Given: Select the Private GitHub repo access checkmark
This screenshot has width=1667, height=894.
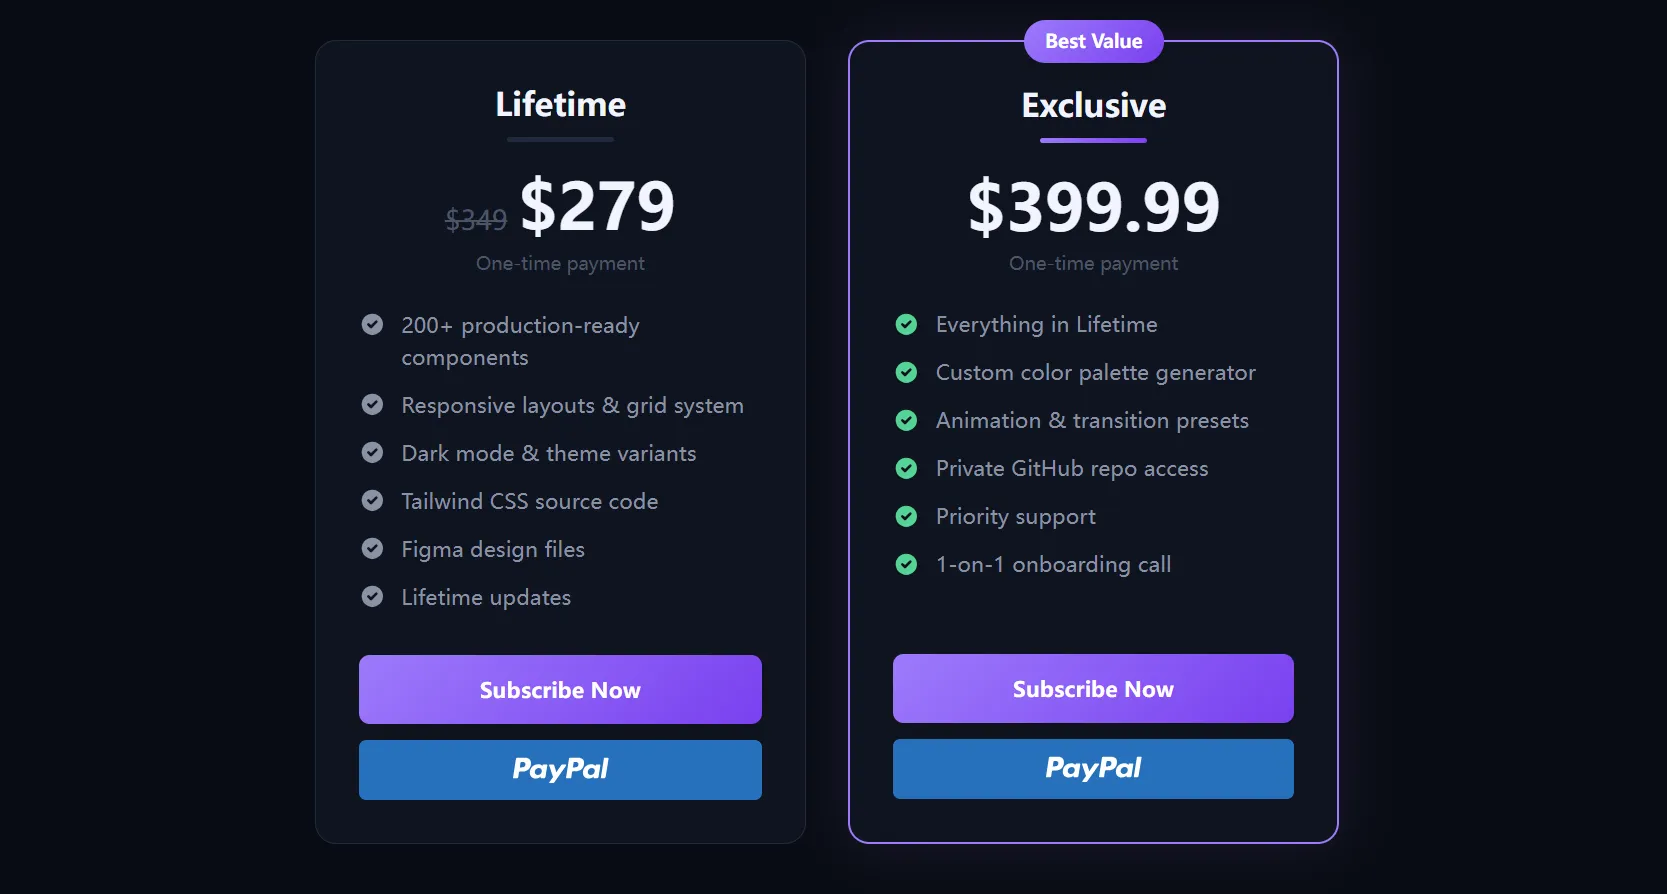Looking at the screenshot, I should [x=906, y=468].
